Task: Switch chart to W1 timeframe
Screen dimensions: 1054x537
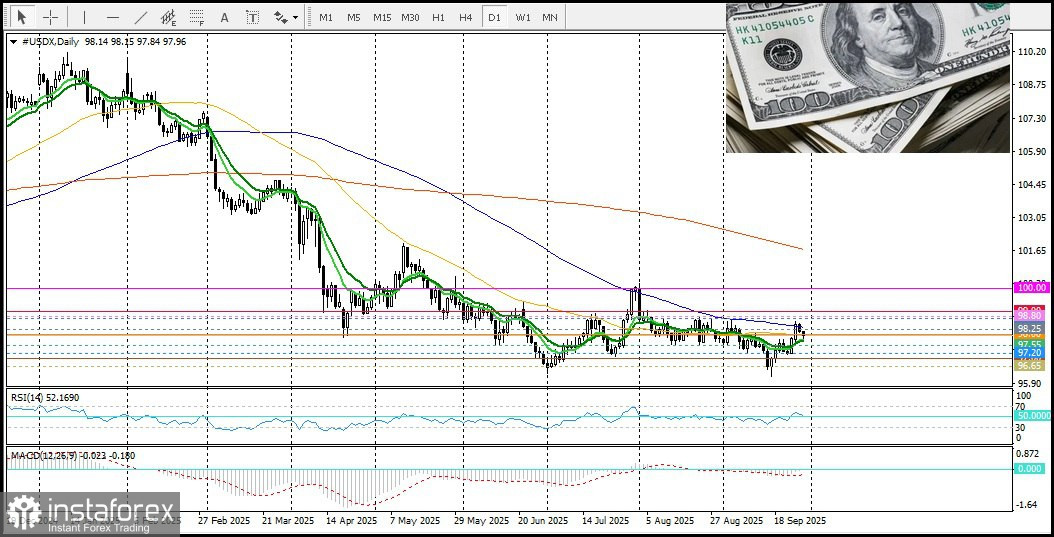Action: 522,17
